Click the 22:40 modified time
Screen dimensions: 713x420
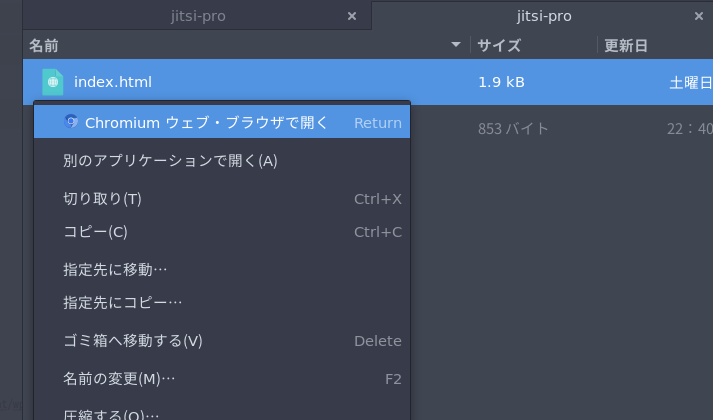(x=690, y=129)
